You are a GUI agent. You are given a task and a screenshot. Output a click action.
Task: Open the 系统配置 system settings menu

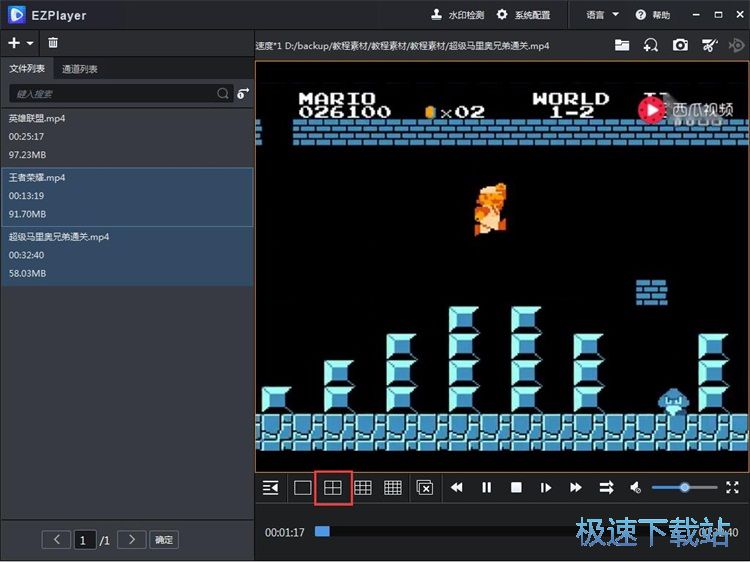524,15
